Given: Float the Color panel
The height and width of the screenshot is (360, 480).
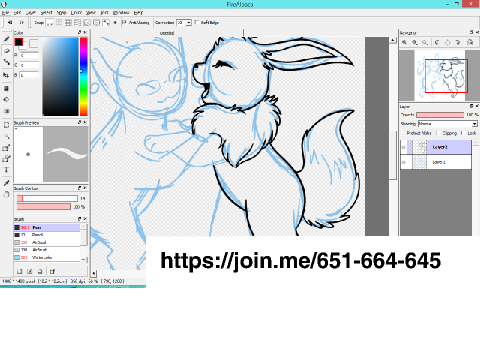Looking at the screenshot, I should pos(79,32).
